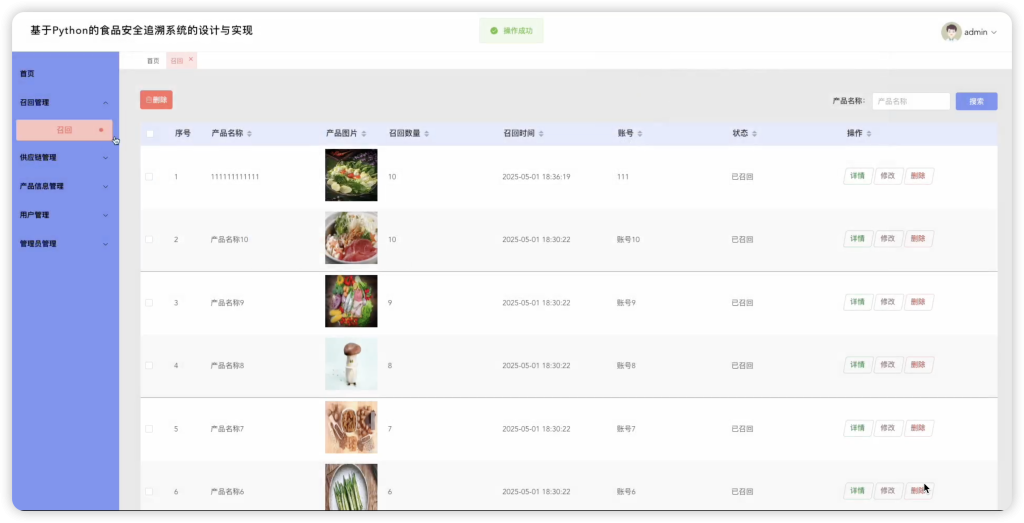The height and width of the screenshot is (523, 1024).
Task: Sort by 产品图片 column arrows
Action: pyautogui.click(x=364, y=133)
